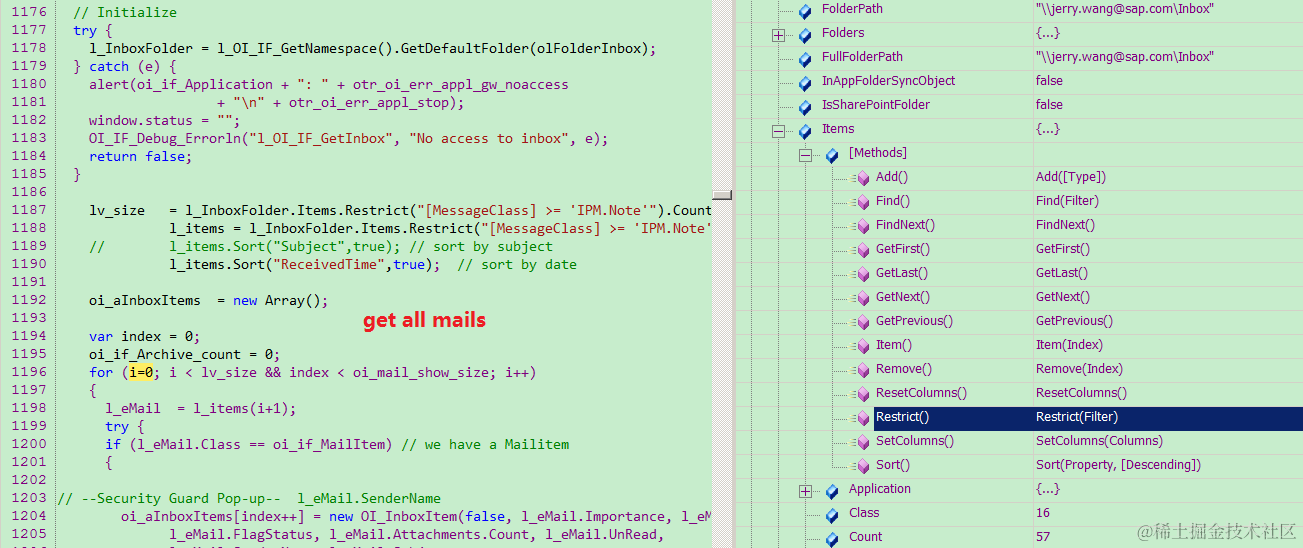Click the Add([Type]) signature value
This screenshot has height=548, width=1303.
pyautogui.click(x=1071, y=177)
